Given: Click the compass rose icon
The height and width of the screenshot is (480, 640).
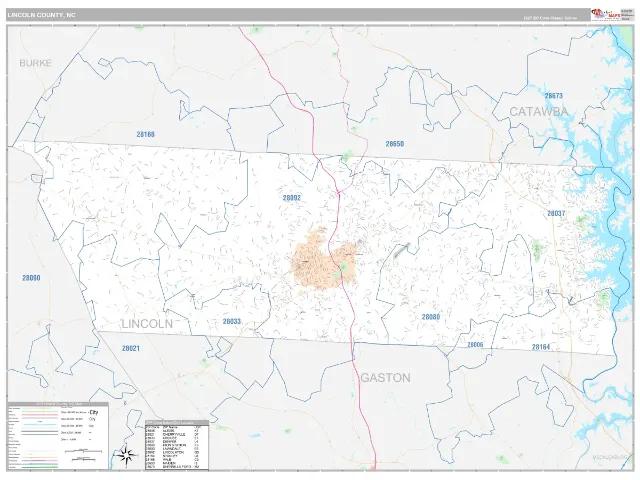Looking at the screenshot, I should [x=126, y=455].
